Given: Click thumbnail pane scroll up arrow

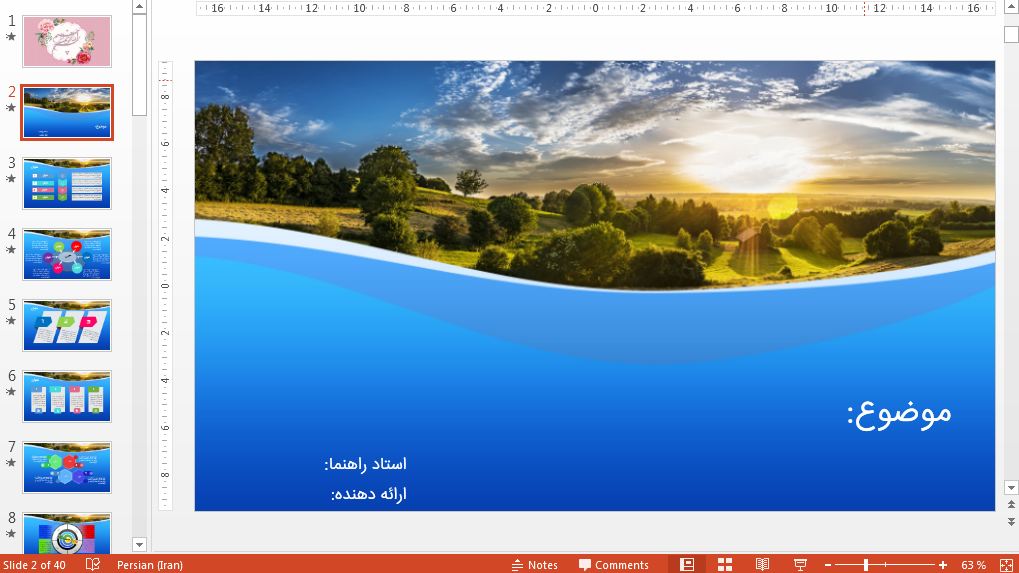Looking at the screenshot, I should 139,7.
